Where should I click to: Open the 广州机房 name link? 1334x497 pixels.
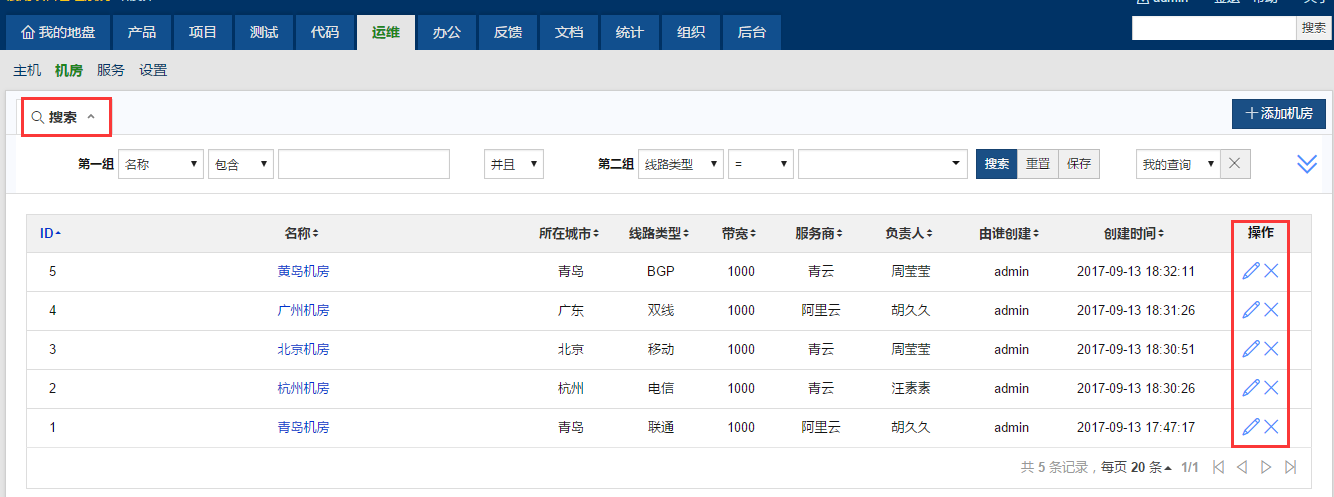tap(303, 310)
